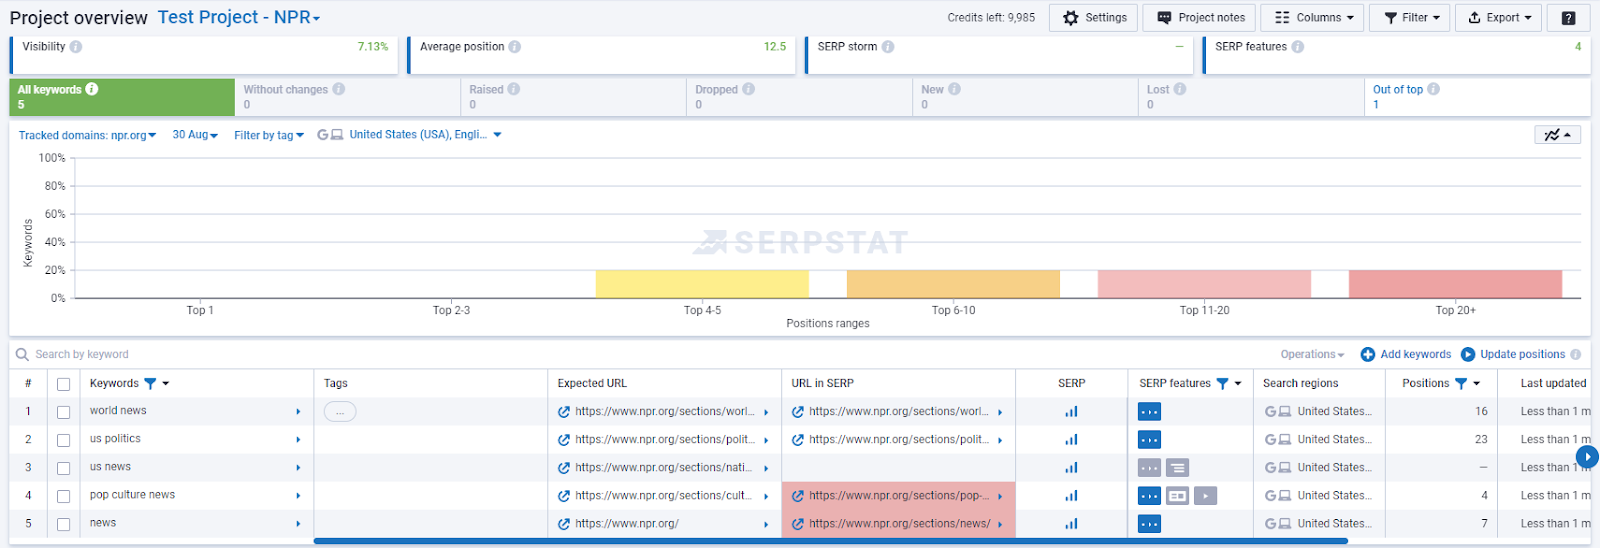Screen dimensions: 1600x548
Task: Click the horizontal table scrollbar
Action: coord(830,541)
